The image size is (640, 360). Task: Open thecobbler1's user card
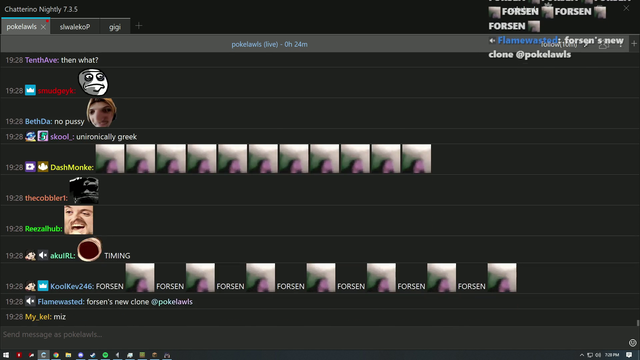coord(46,198)
